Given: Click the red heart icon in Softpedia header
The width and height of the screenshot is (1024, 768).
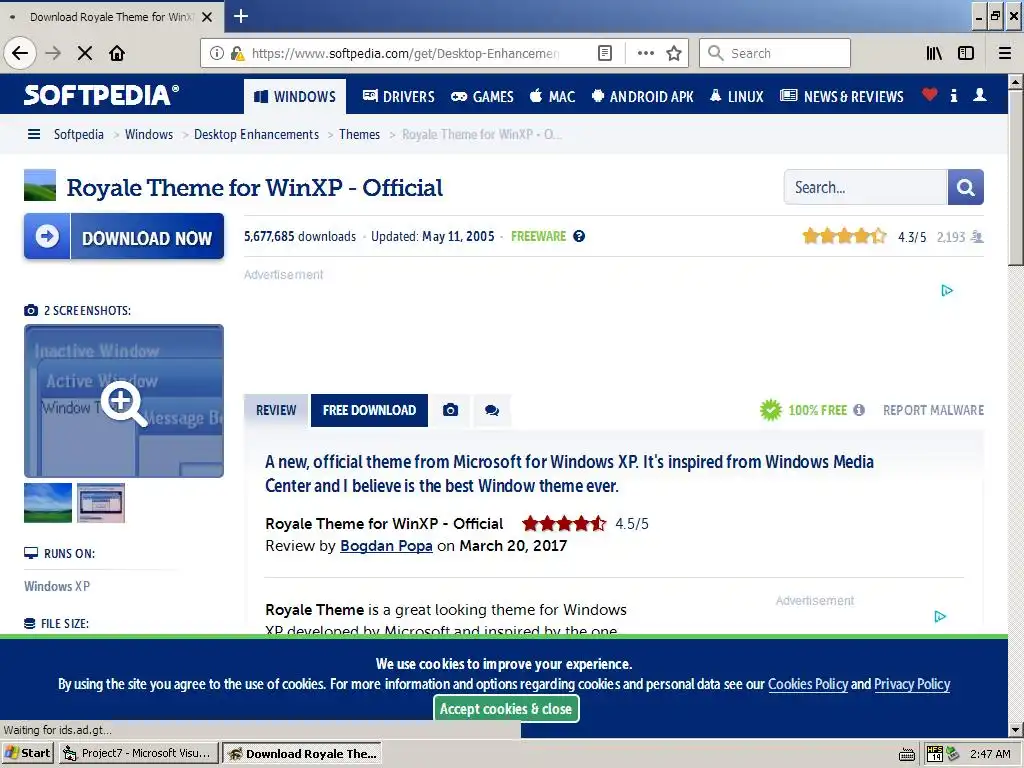Looking at the screenshot, I should (929, 95).
